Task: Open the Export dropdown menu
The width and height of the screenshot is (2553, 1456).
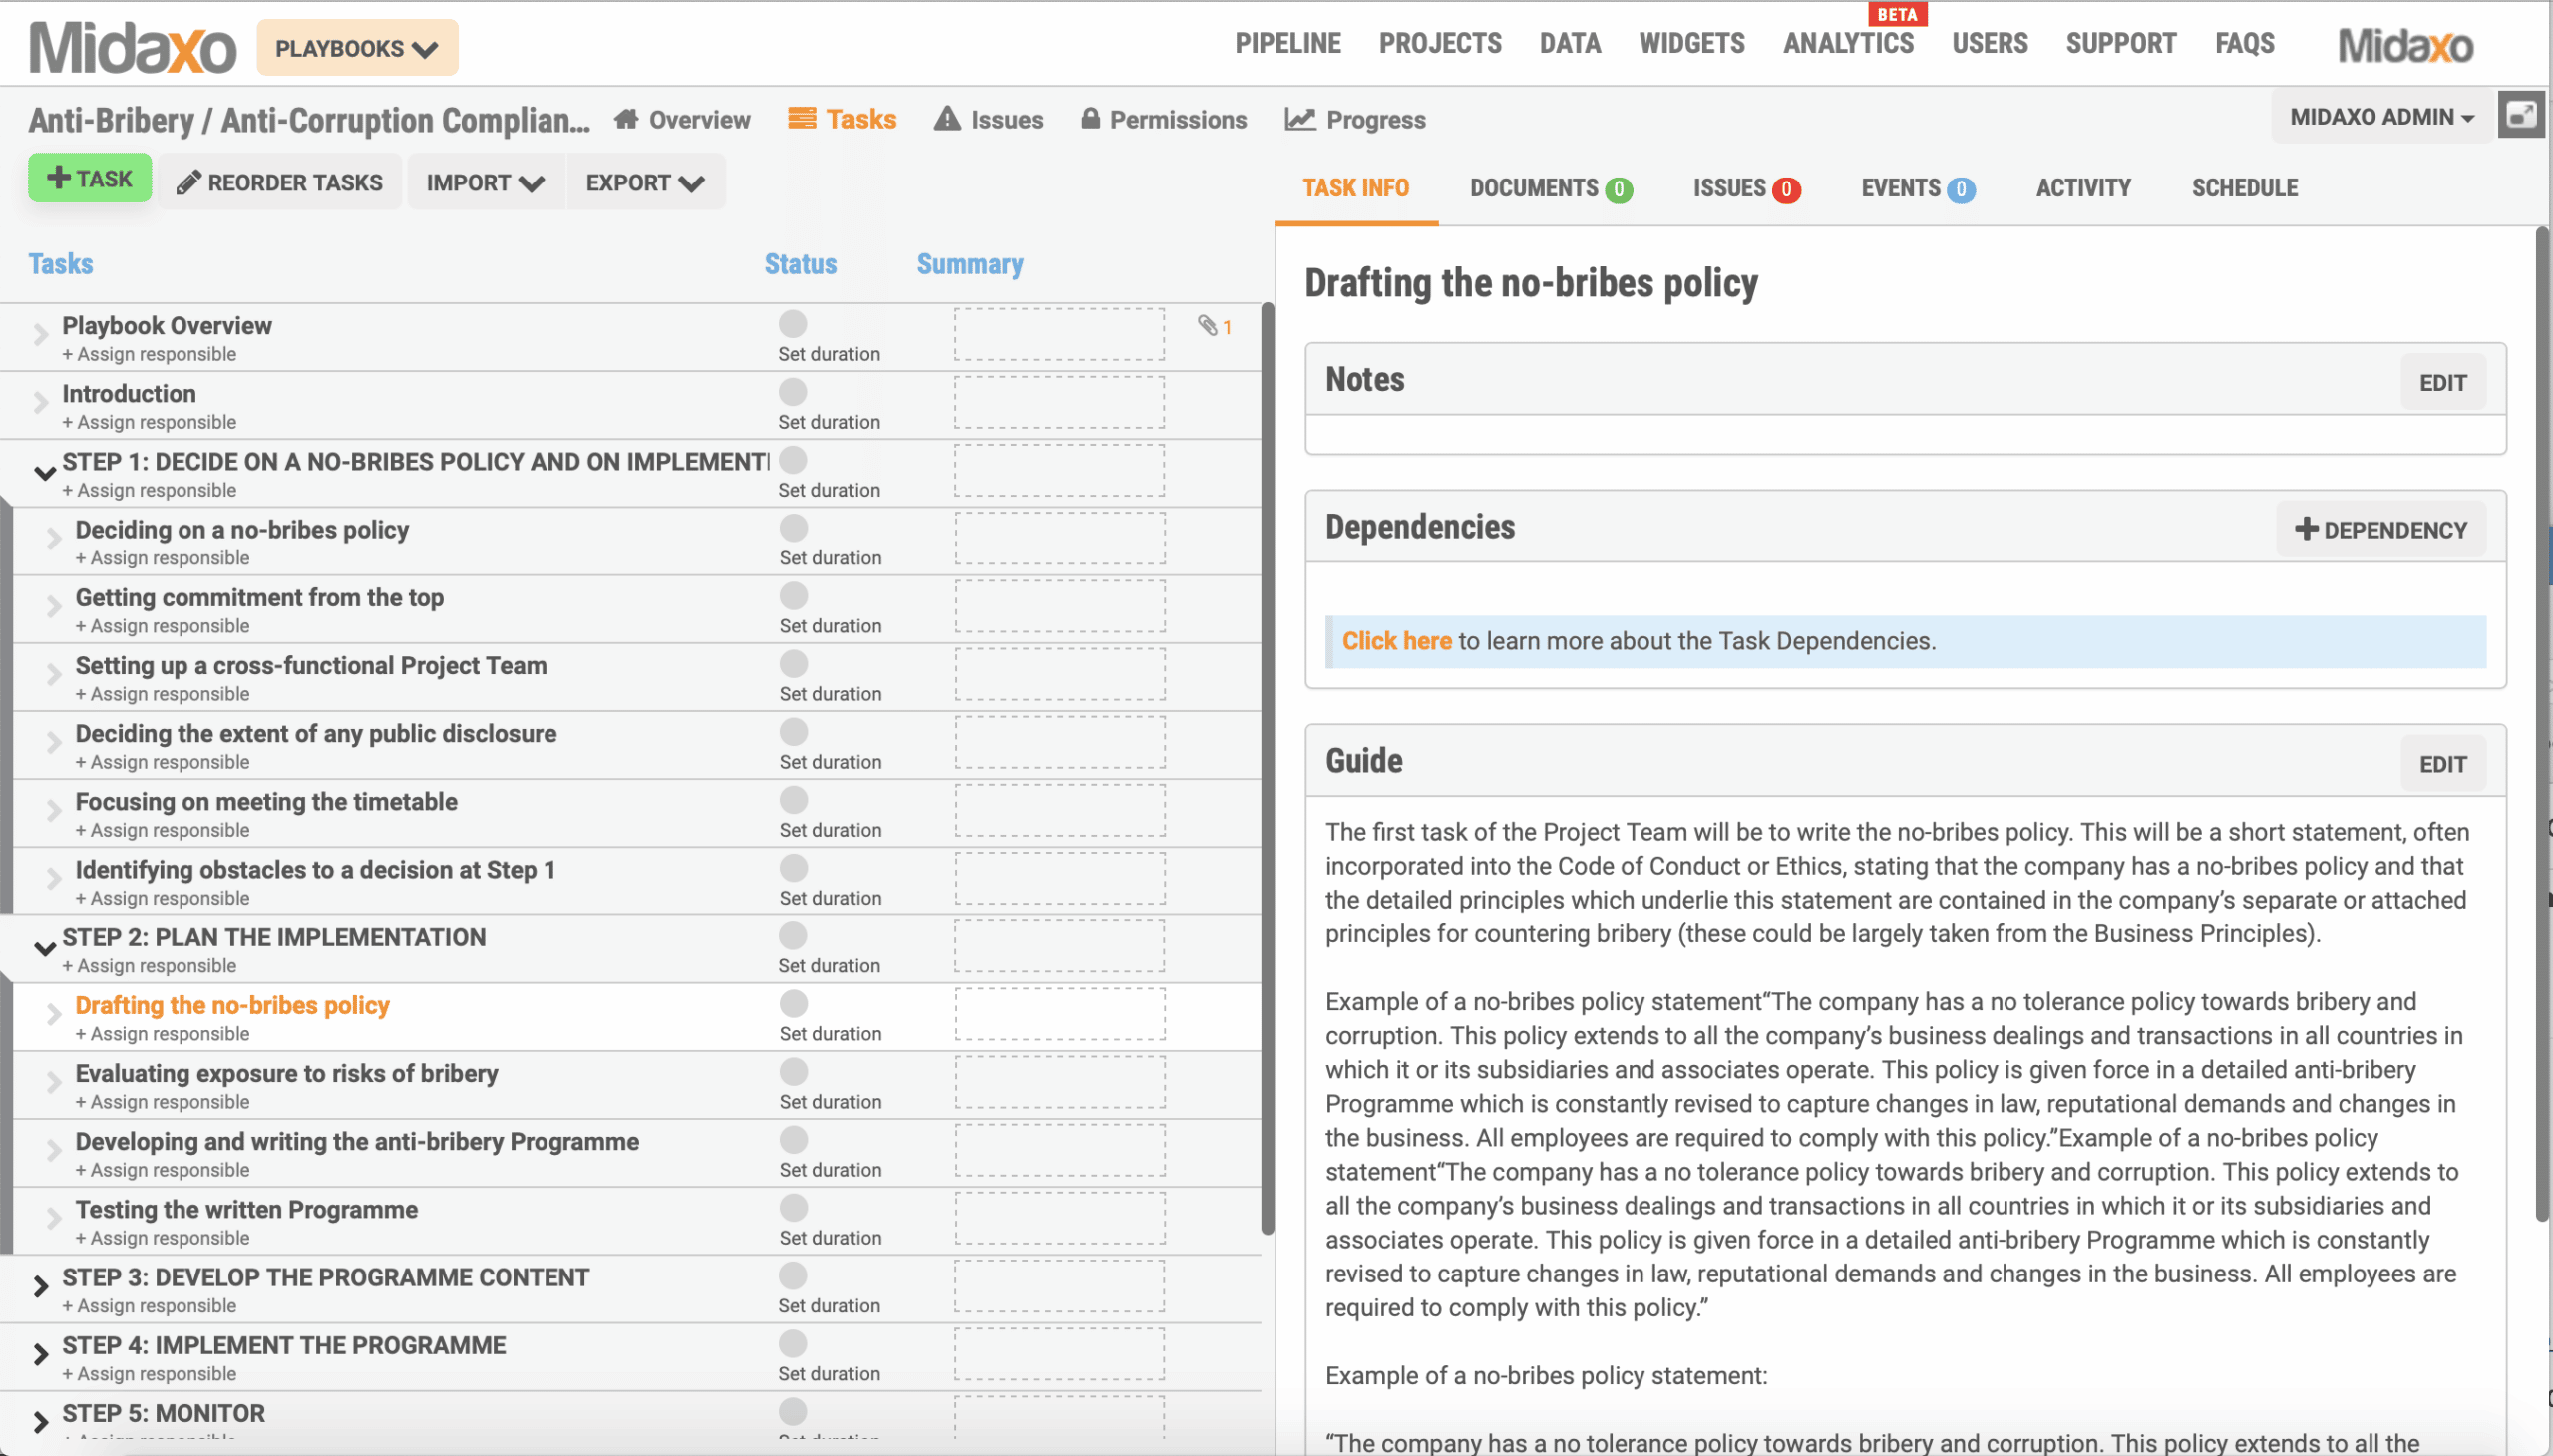Action: click(x=645, y=182)
